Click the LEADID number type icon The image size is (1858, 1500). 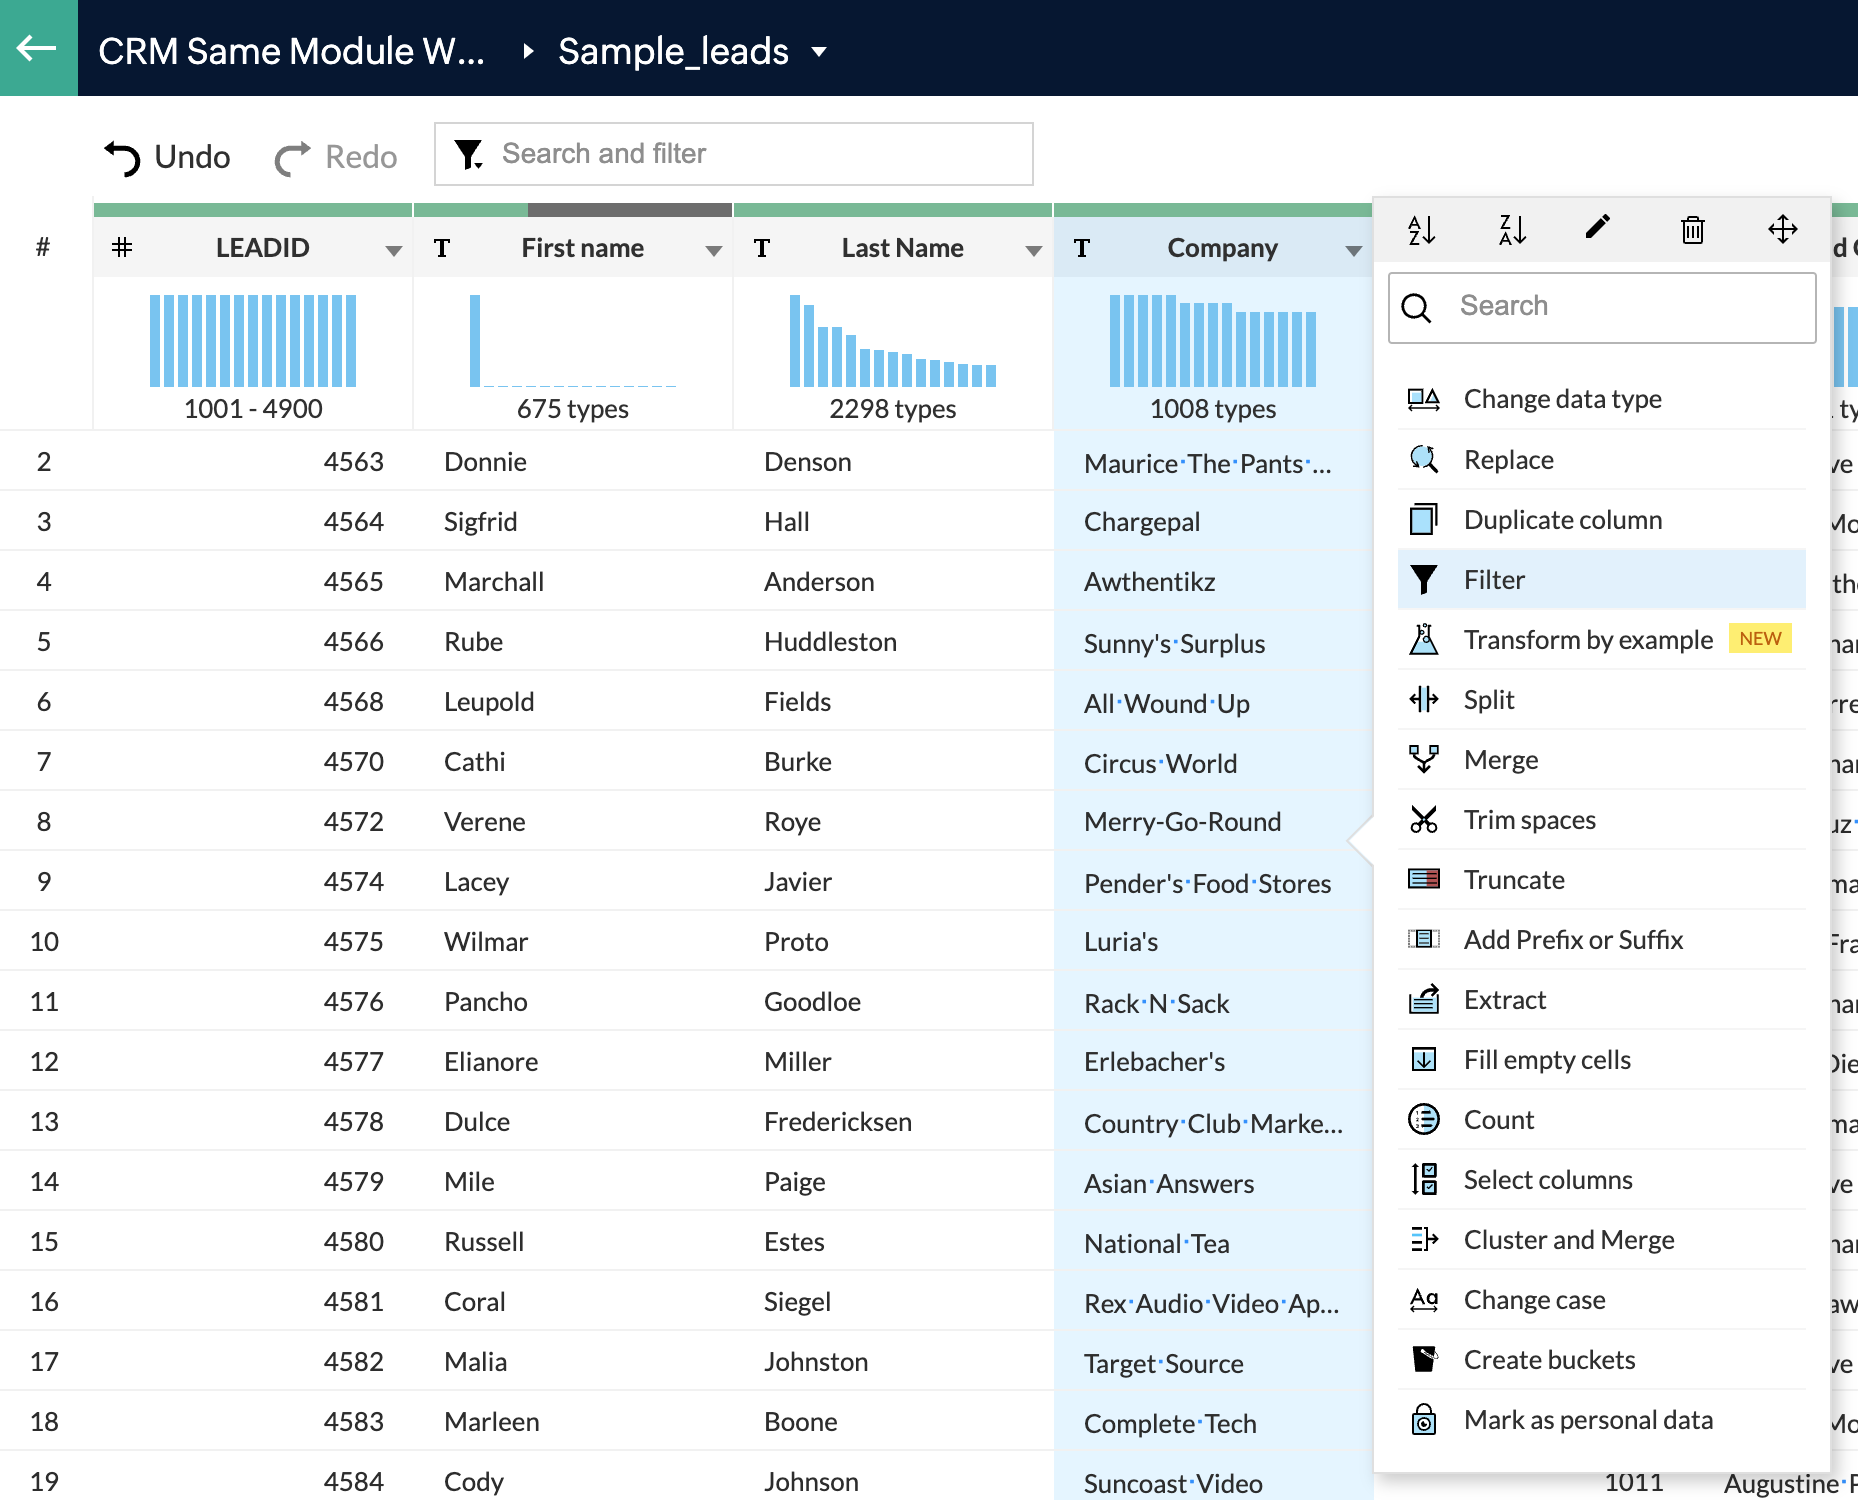coord(122,248)
